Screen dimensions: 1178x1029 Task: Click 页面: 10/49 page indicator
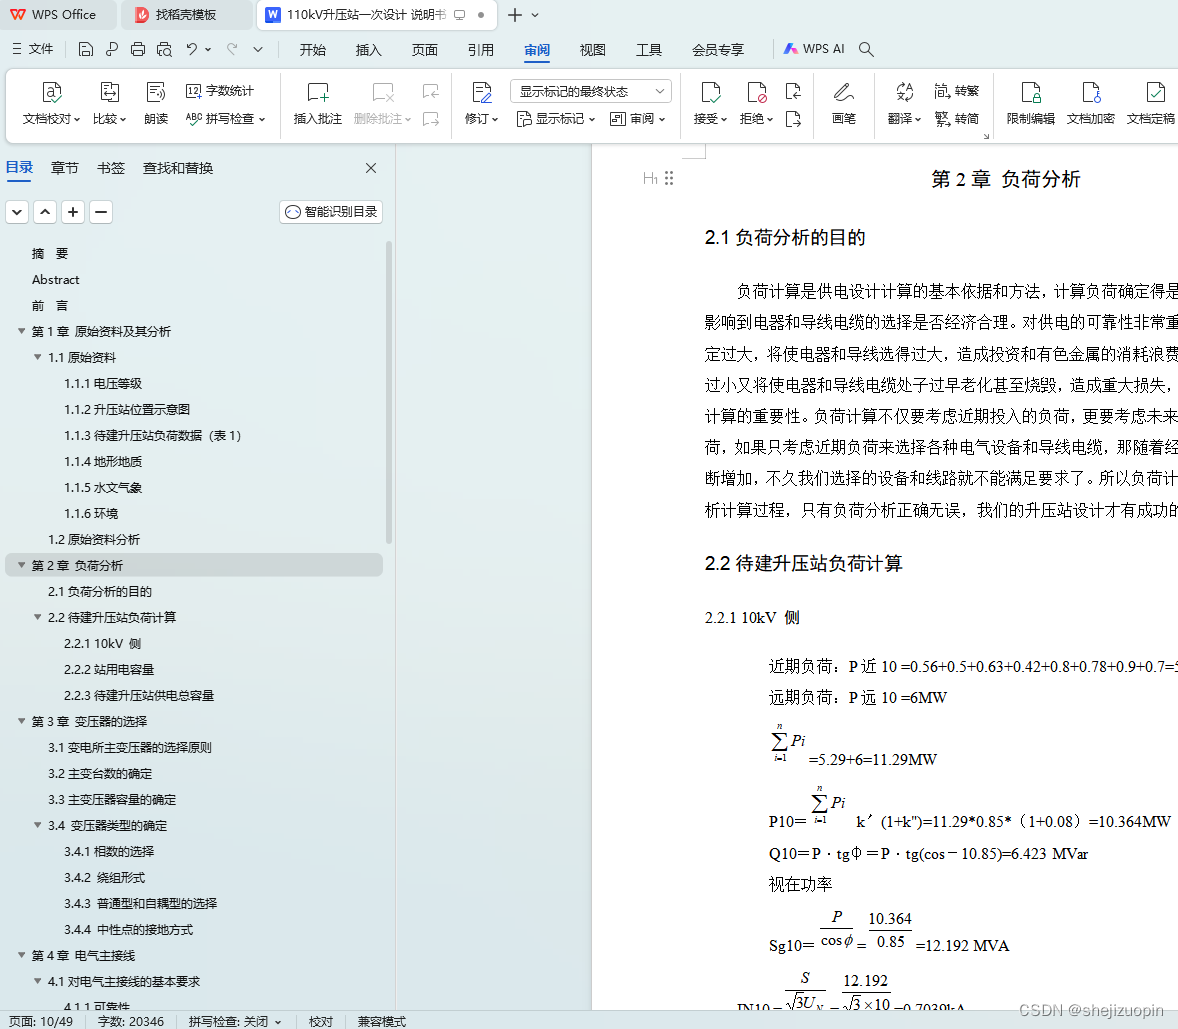click(x=41, y=1021)
